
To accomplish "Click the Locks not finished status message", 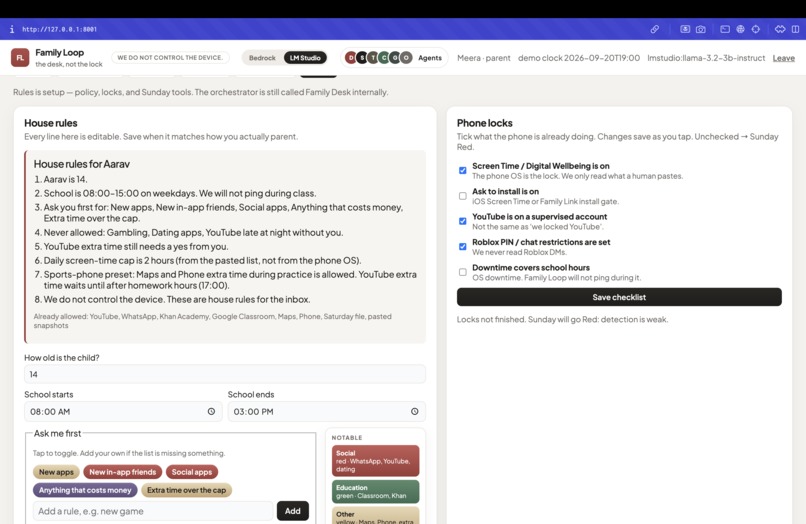I will (x=562, y=319).
